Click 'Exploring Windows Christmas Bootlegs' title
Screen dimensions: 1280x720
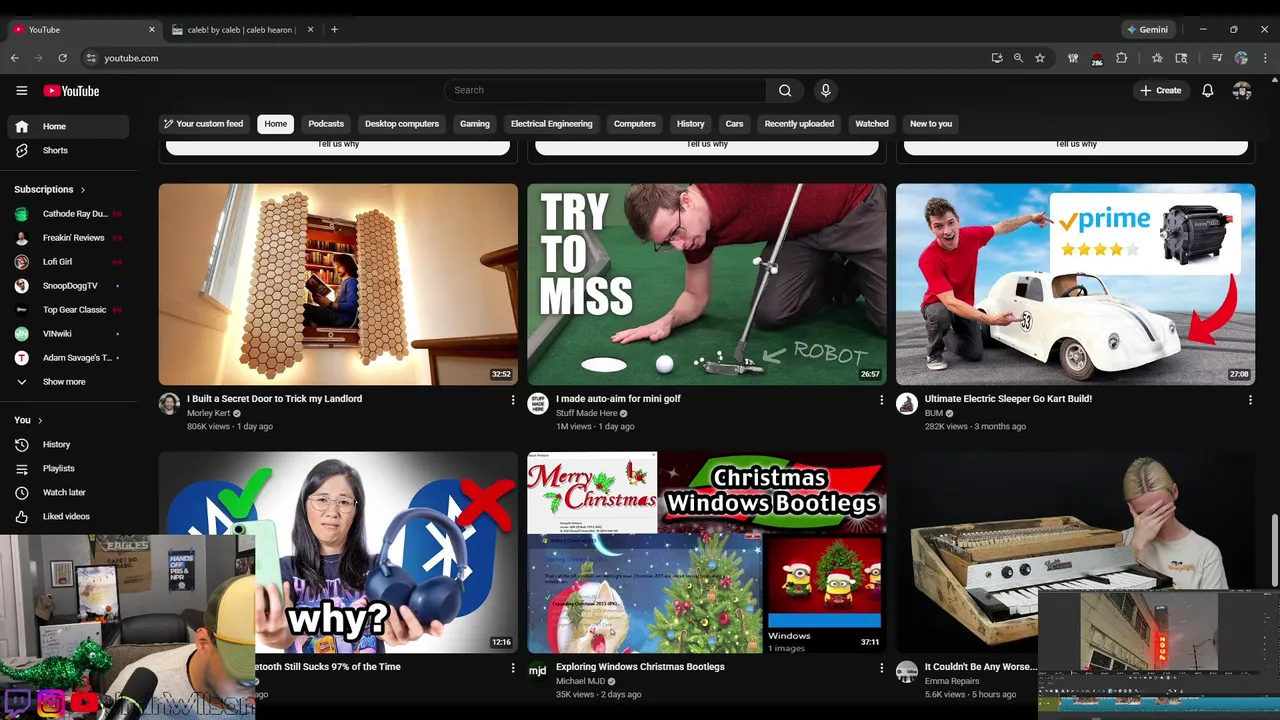click(640, 667)
